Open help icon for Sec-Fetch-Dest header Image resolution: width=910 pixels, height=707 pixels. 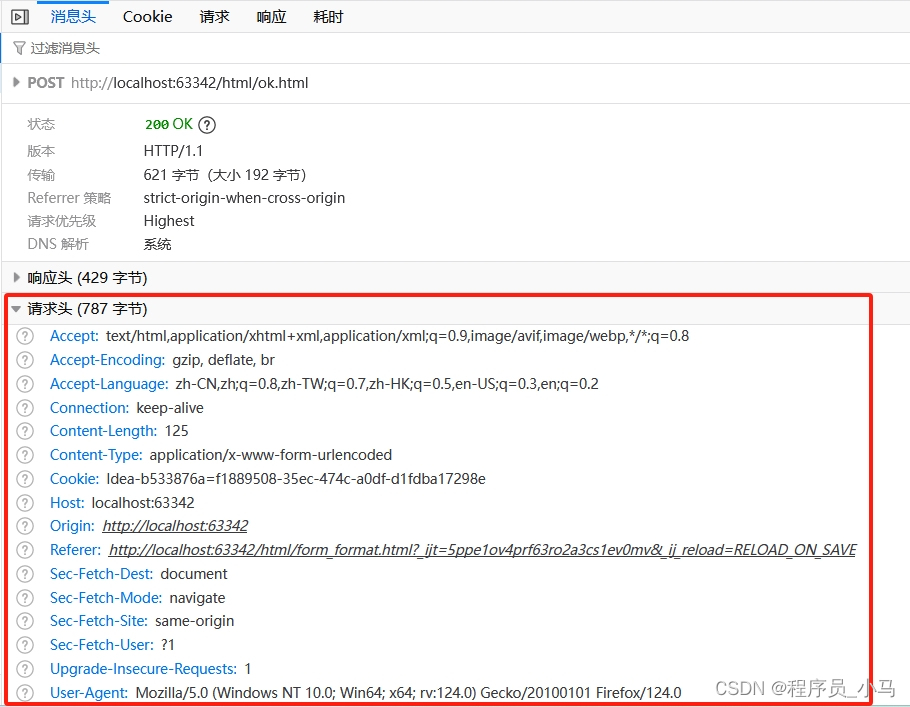(25, 573)
